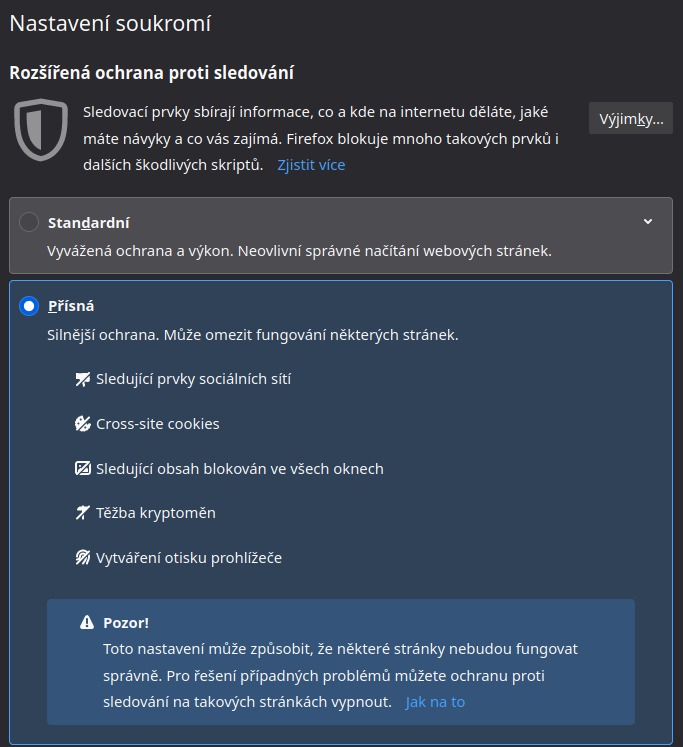Screen dimensions: 683x747
Task: Select the Standardní radio button
Action: 29,222
